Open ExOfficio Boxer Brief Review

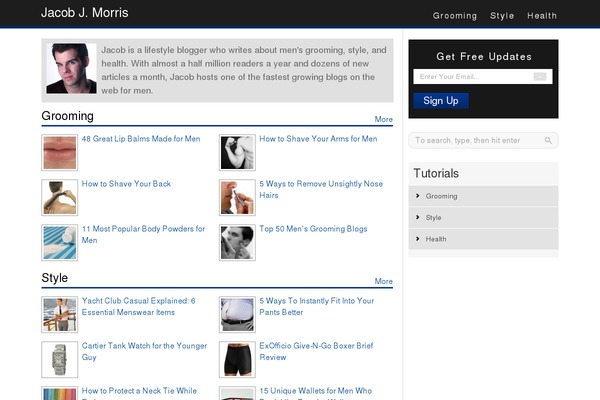316,351
